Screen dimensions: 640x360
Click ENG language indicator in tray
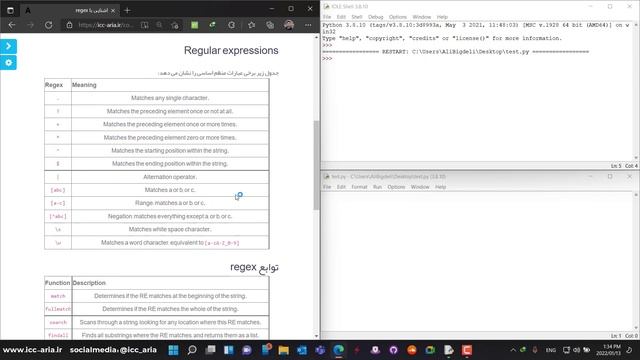pos(551,350)
